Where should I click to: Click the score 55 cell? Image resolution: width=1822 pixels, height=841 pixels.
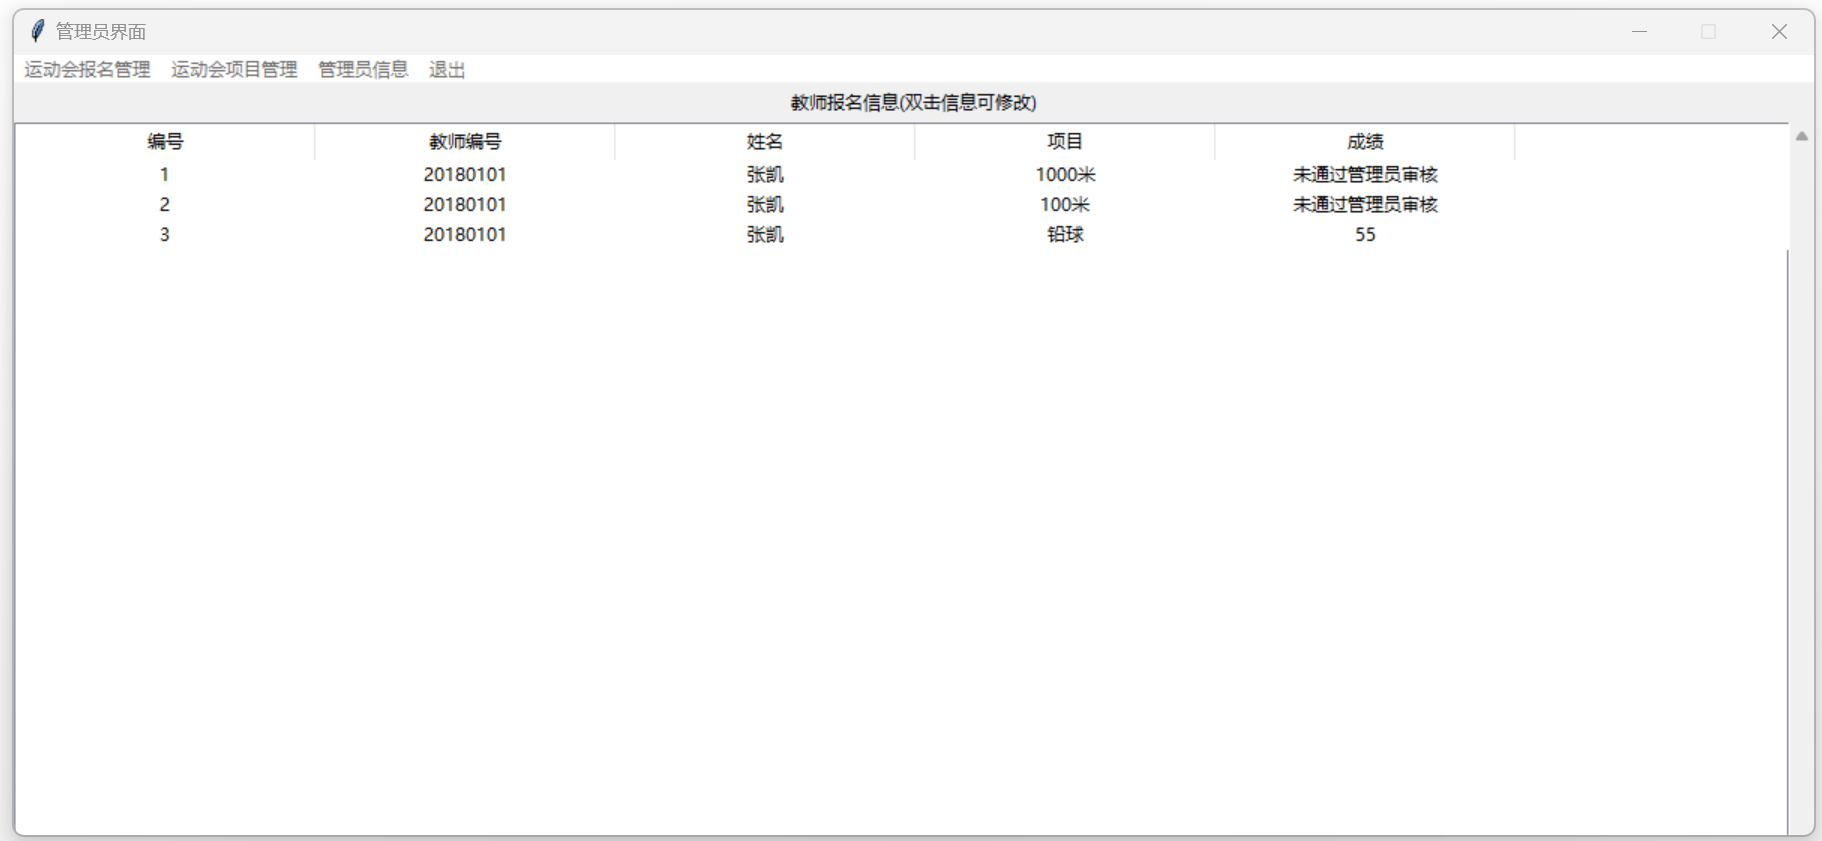pyautogui.click(x=1365, y=234)
